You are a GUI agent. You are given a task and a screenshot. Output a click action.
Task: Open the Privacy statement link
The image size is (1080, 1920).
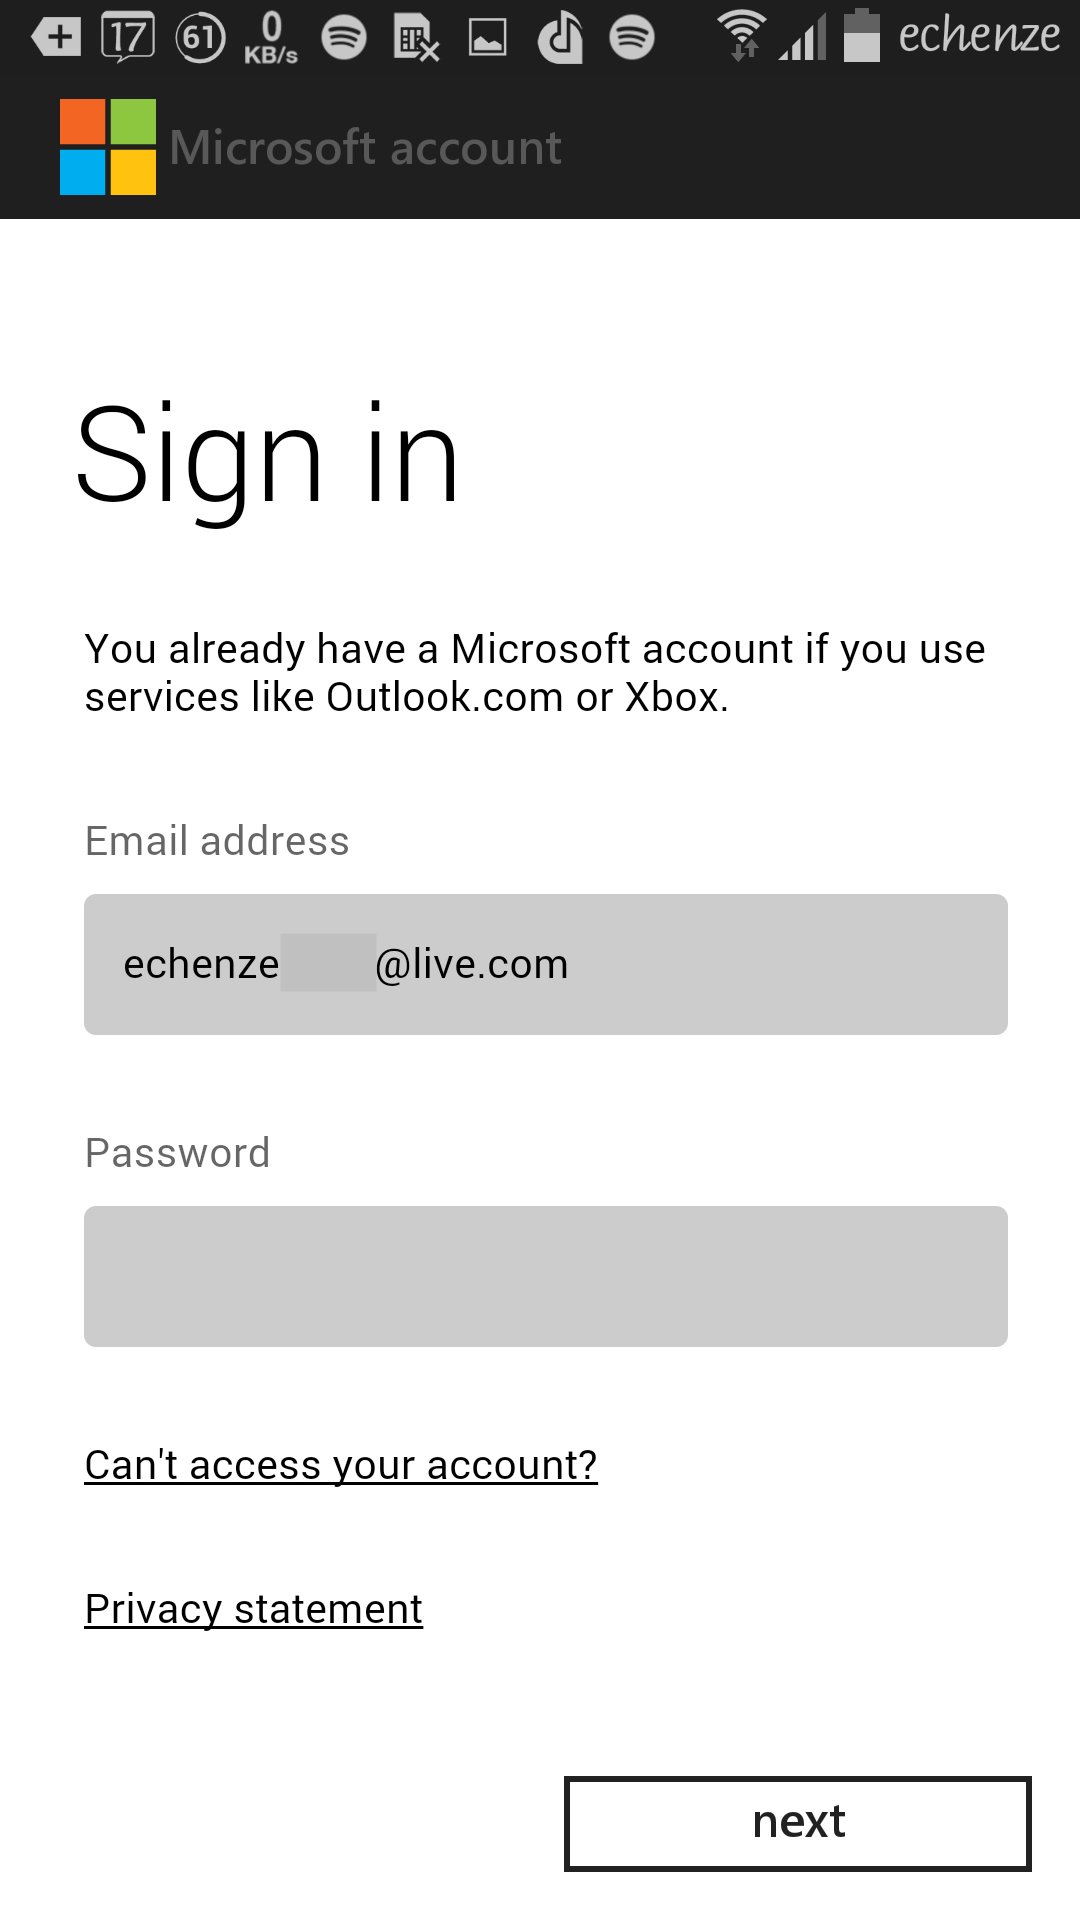254,1610
